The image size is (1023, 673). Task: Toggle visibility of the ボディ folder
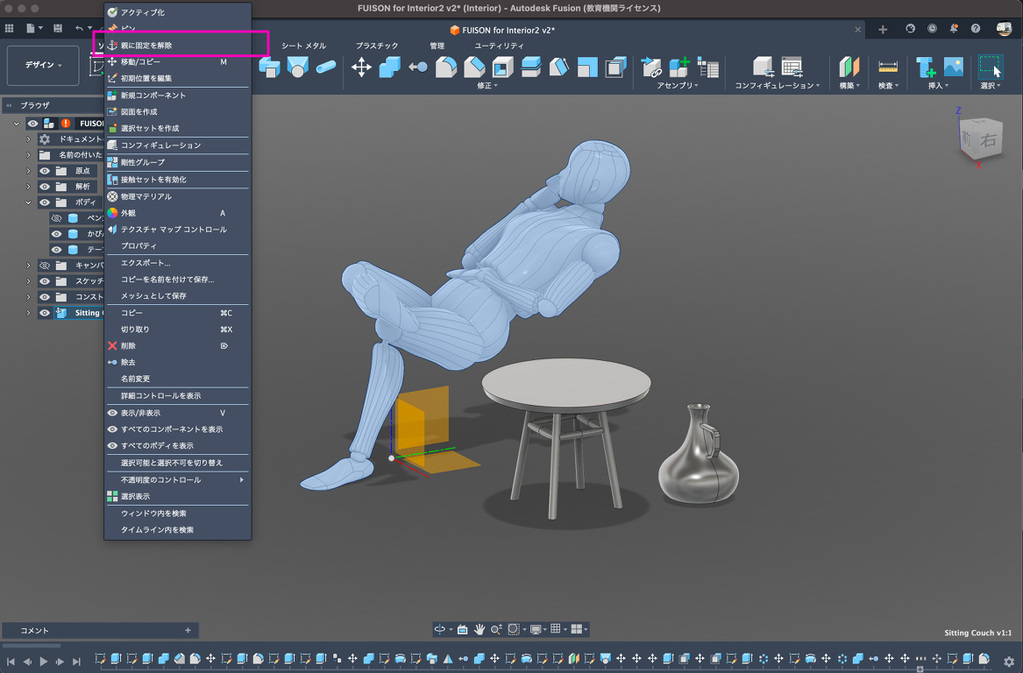[45, 202]
